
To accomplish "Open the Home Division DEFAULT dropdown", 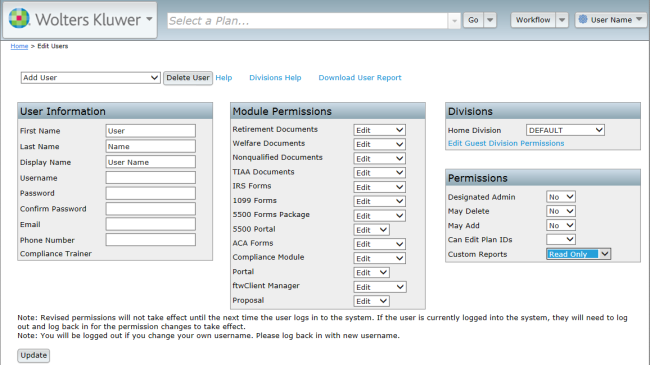I will point(565,130).
